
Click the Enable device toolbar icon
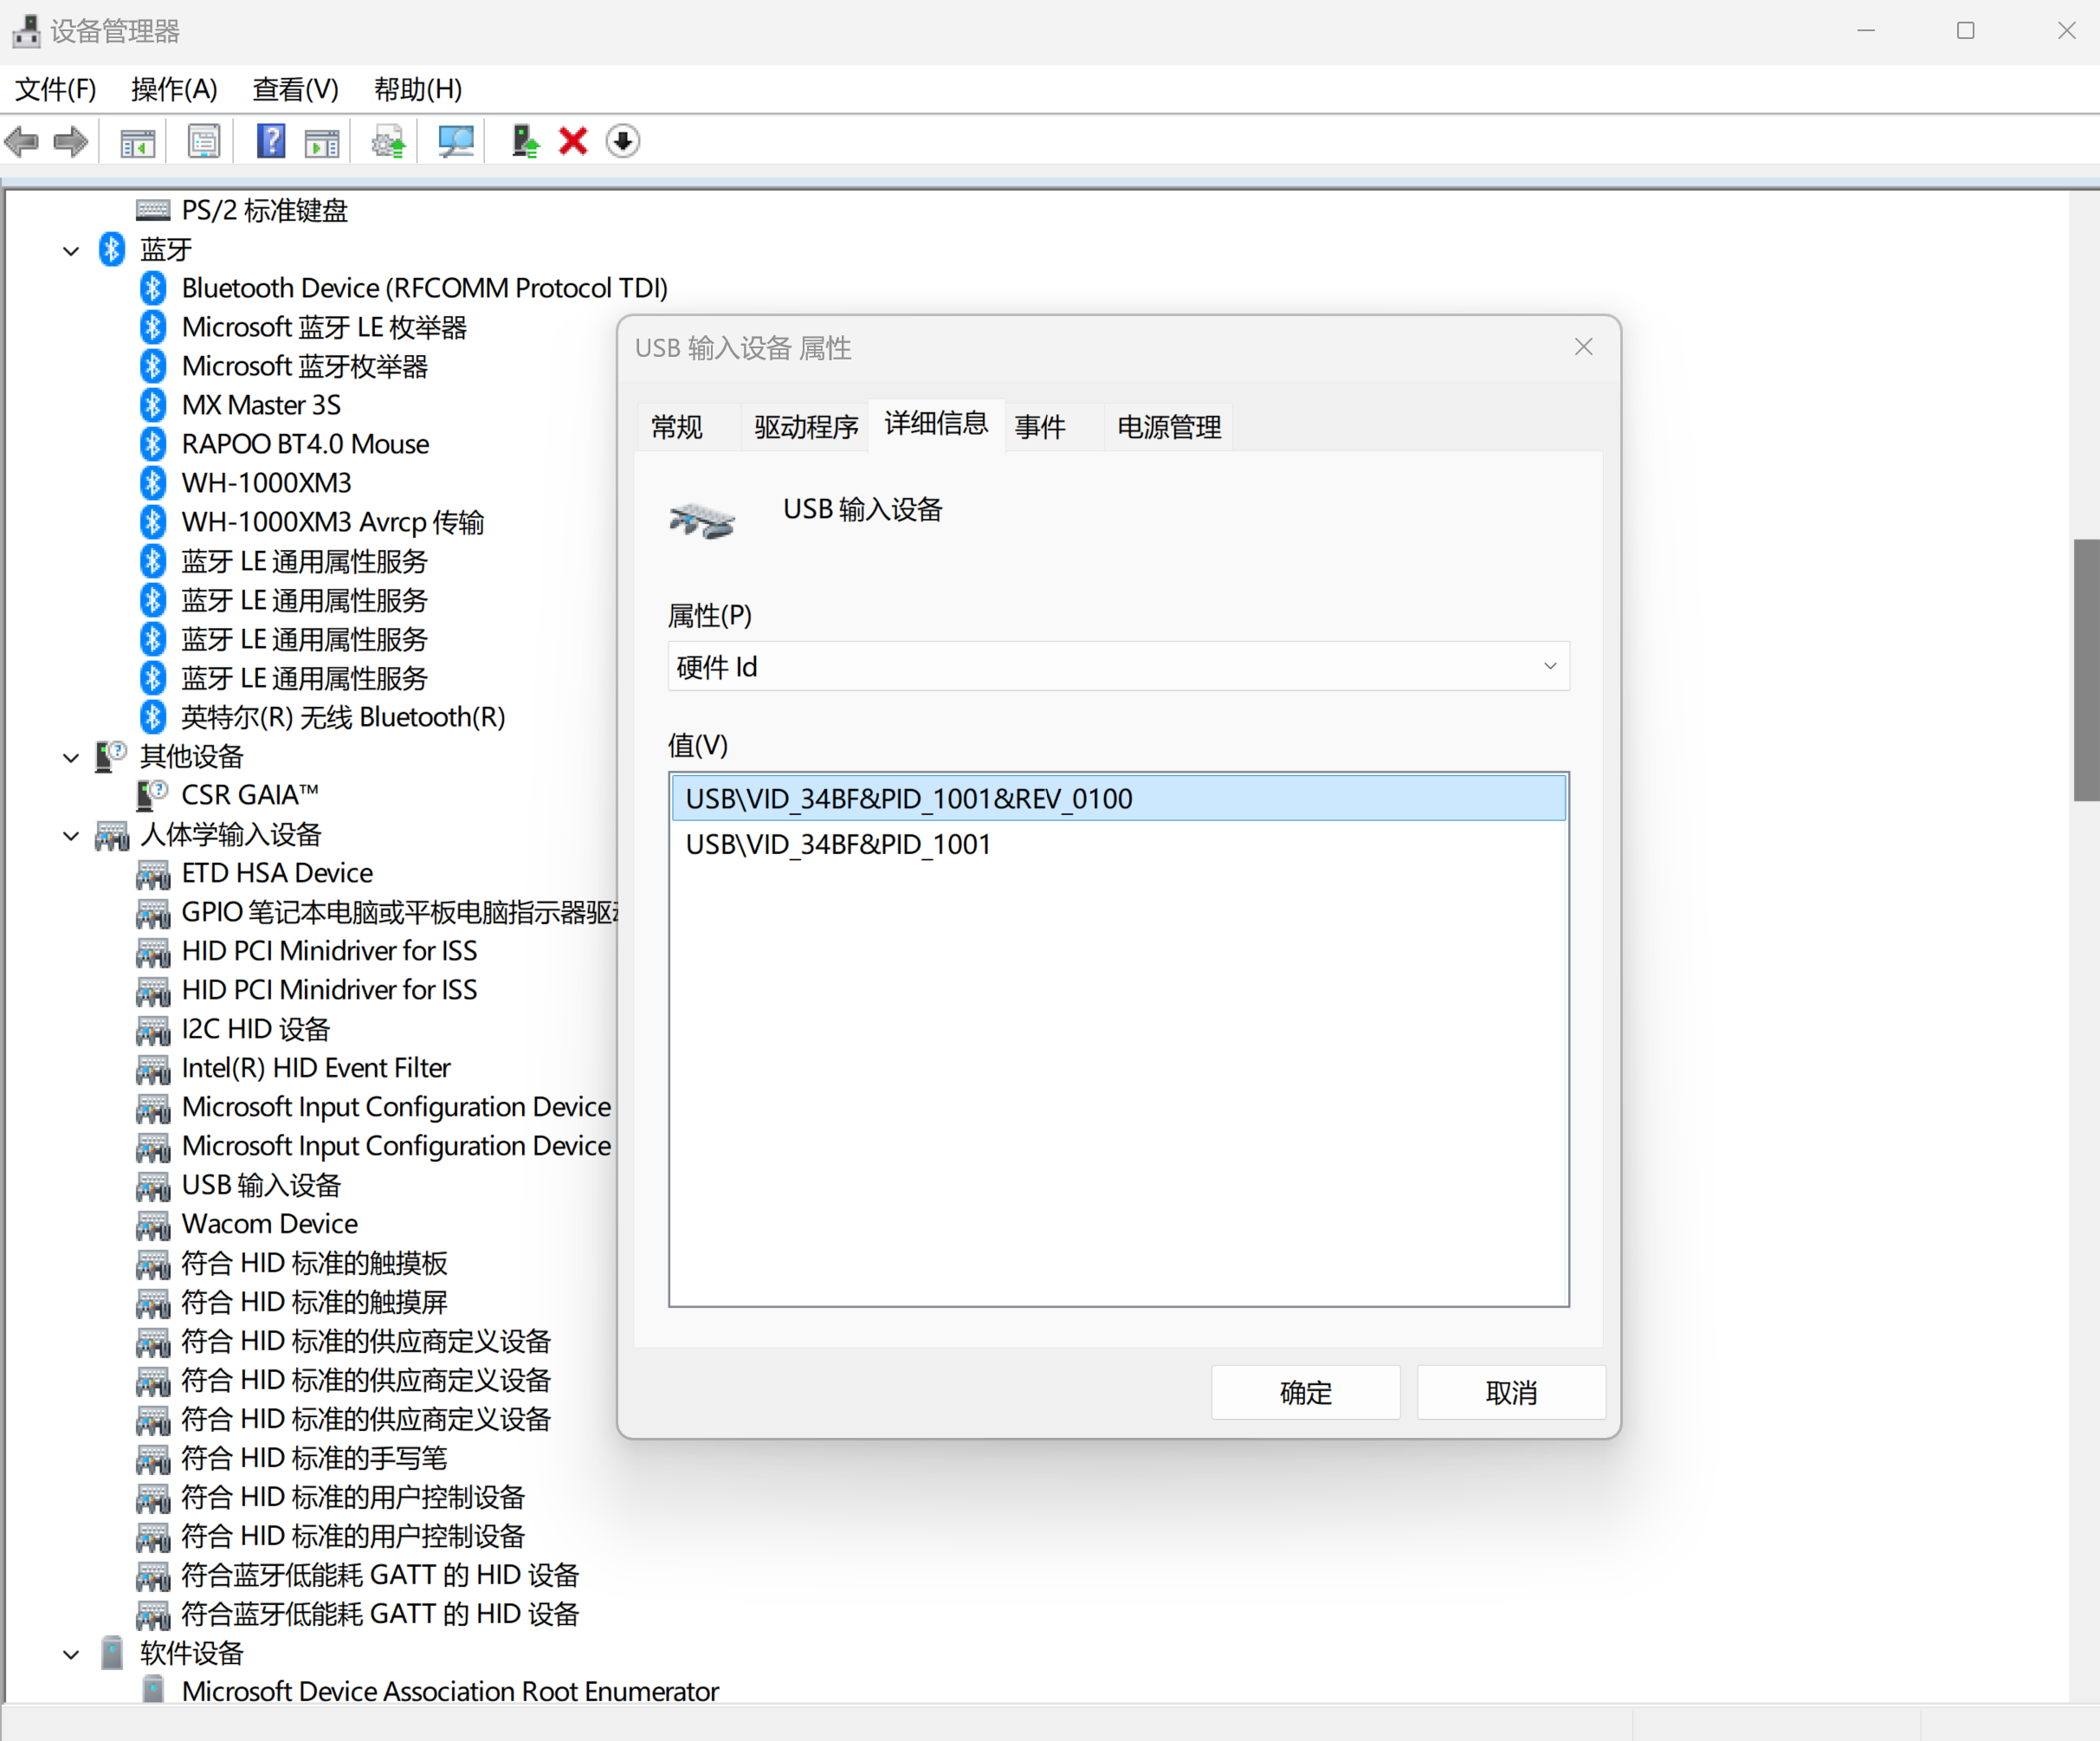tap(524, 141)
